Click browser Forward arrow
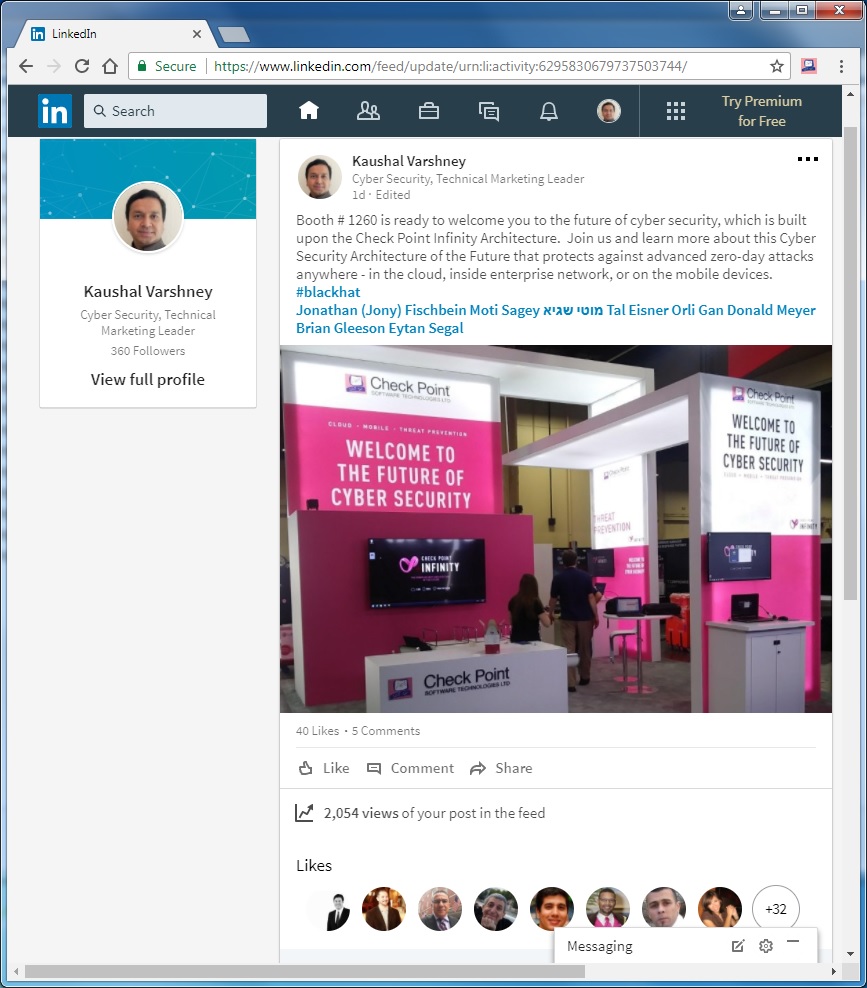This screenshot has width=867, height=988. [54, 66]
